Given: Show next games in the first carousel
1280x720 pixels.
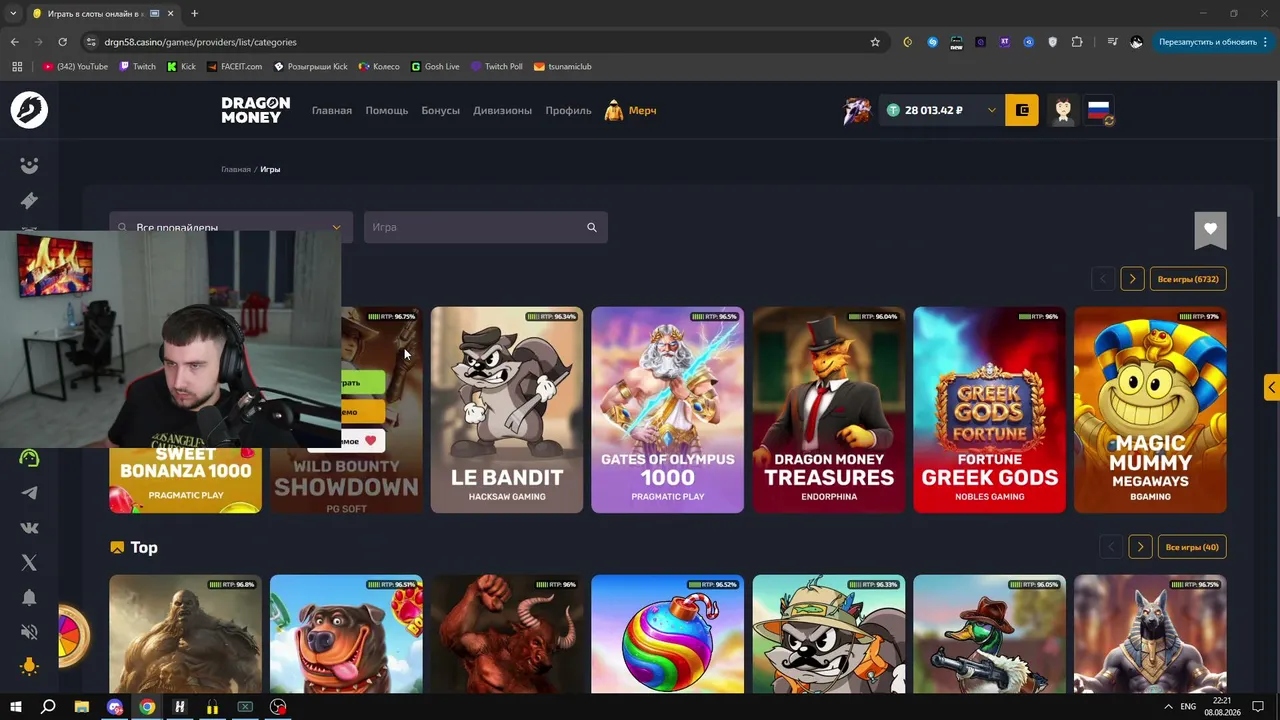Looking at the screenshot, I should click(1132, 279).
